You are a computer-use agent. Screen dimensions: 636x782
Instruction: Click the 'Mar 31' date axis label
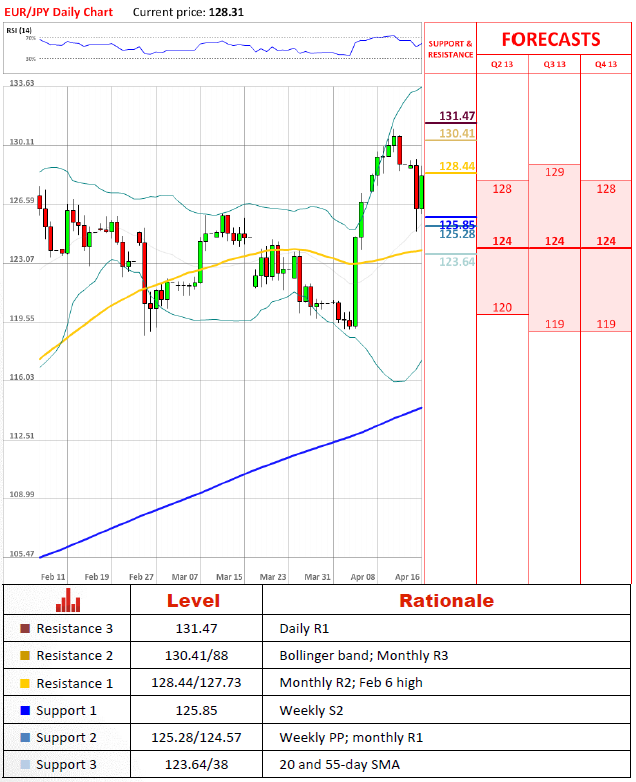tap(317, 577)
